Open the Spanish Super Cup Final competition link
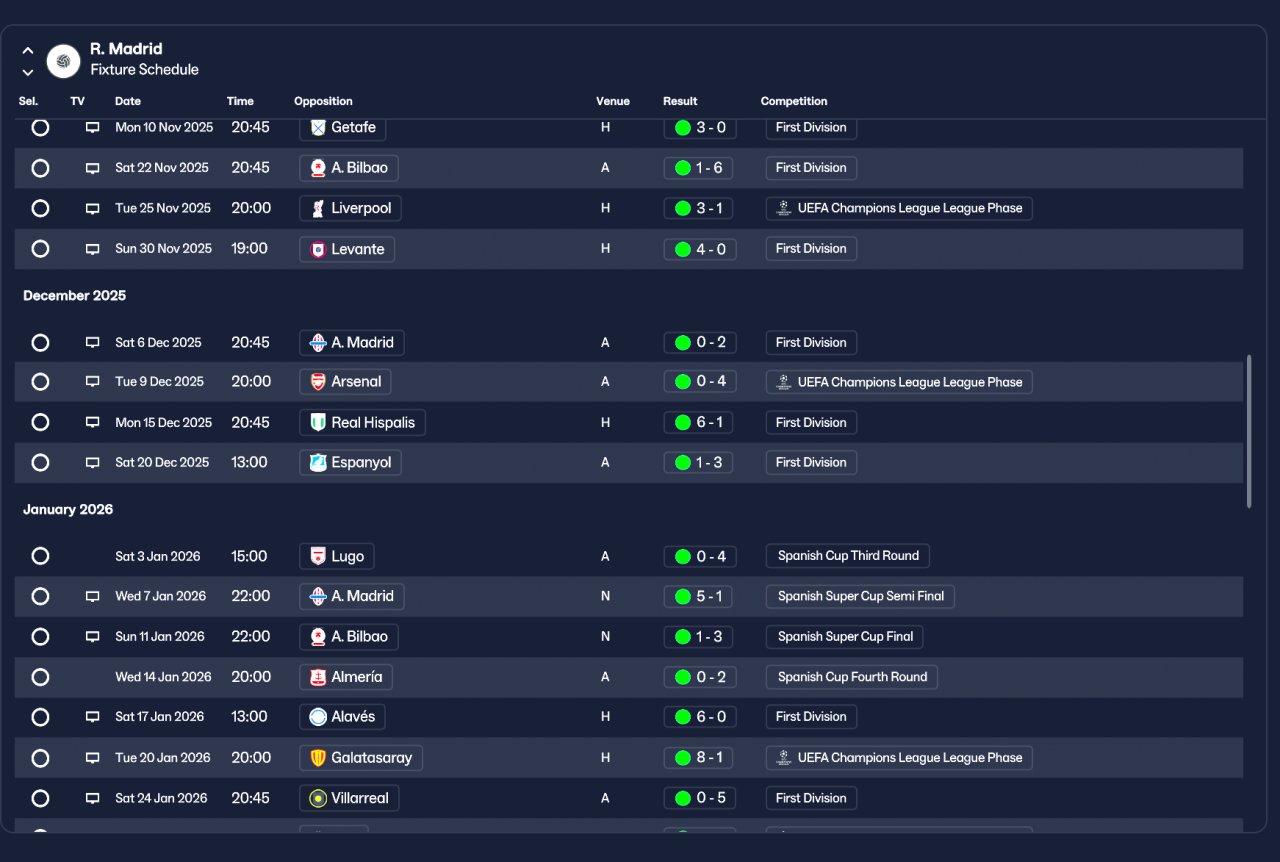The height and width of the screenshot is (862, 1280). click(x=845, y=637)
